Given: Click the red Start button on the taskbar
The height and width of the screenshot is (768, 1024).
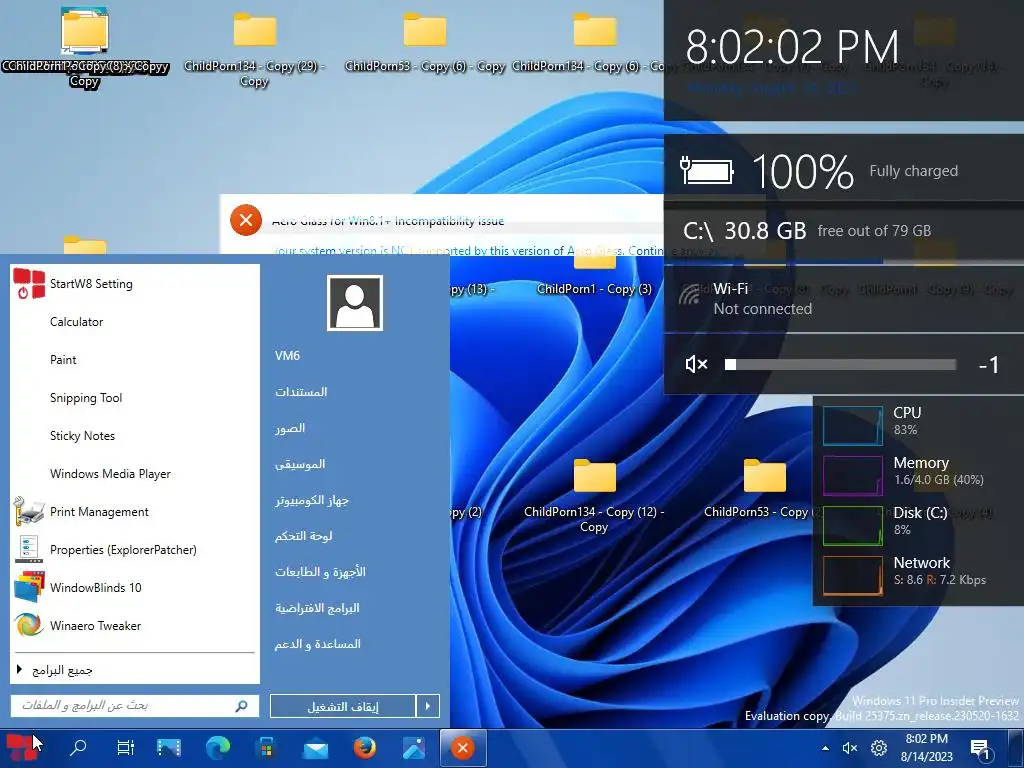Looking at the screenshot, I should [22, 748].
